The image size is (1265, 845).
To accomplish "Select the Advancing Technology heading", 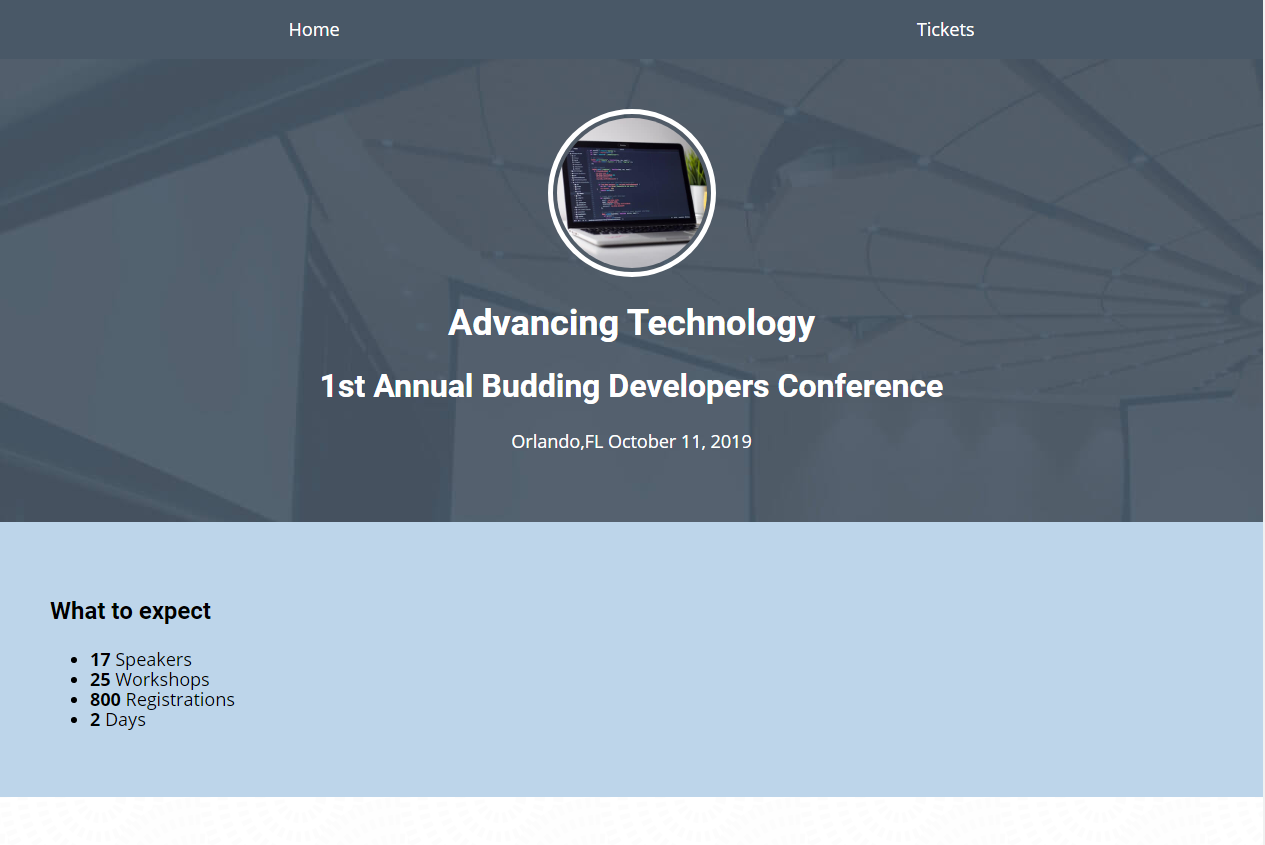I will point(631,323).
